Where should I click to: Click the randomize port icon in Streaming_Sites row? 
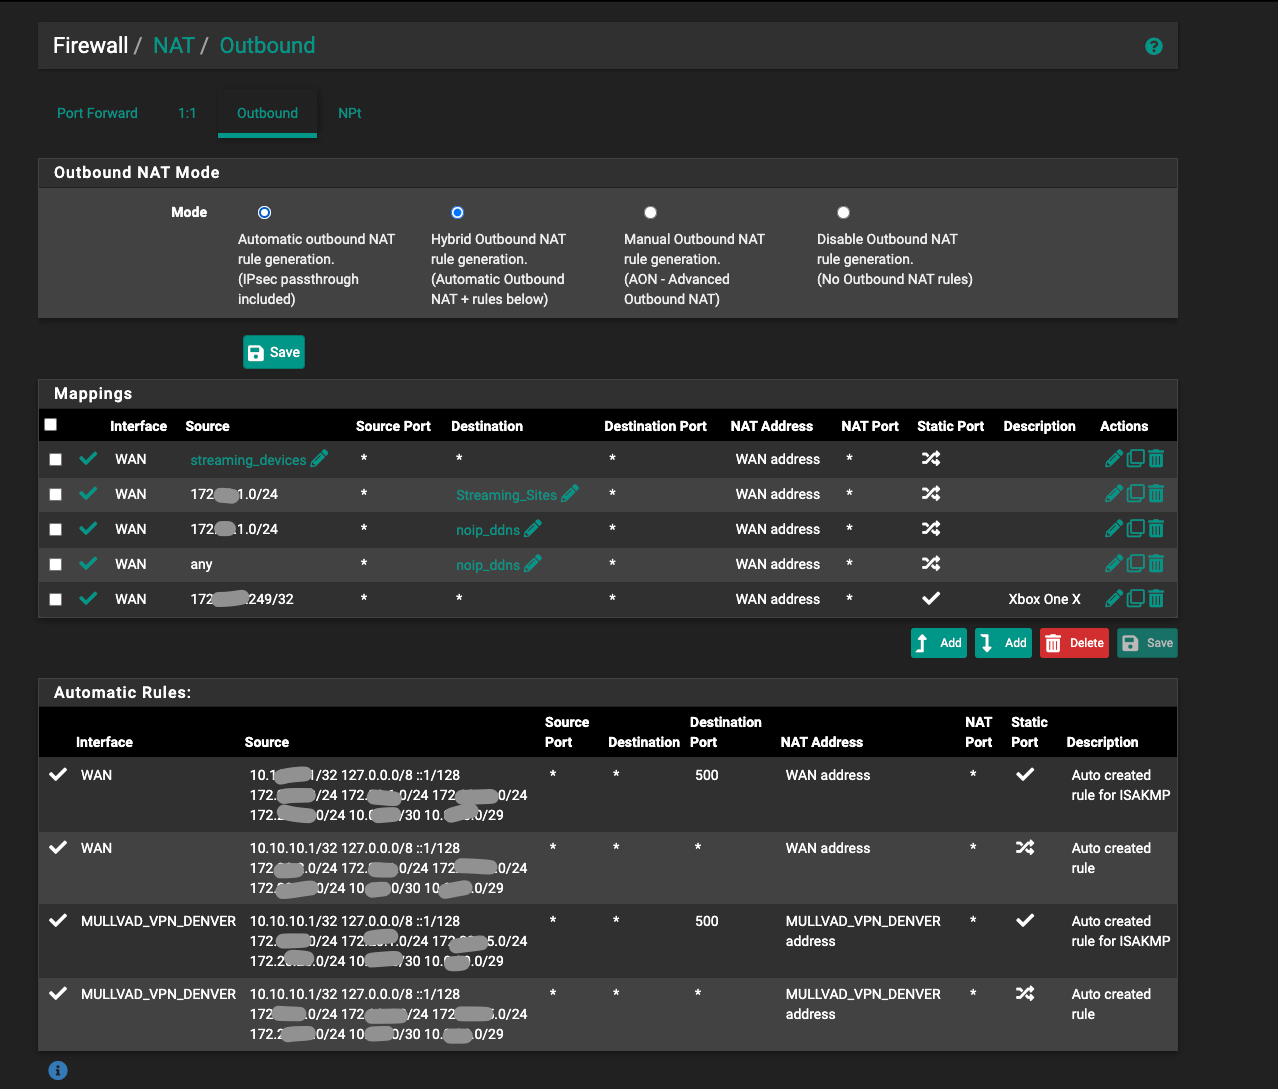[x=931, y=494]
